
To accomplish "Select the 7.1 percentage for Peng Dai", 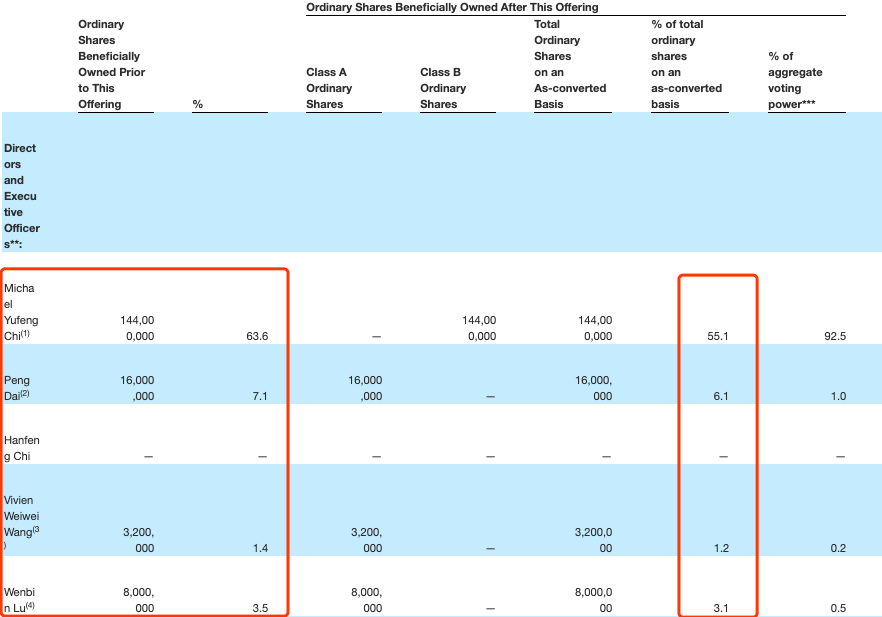I will pyautogui.click(x=260, y=396).
